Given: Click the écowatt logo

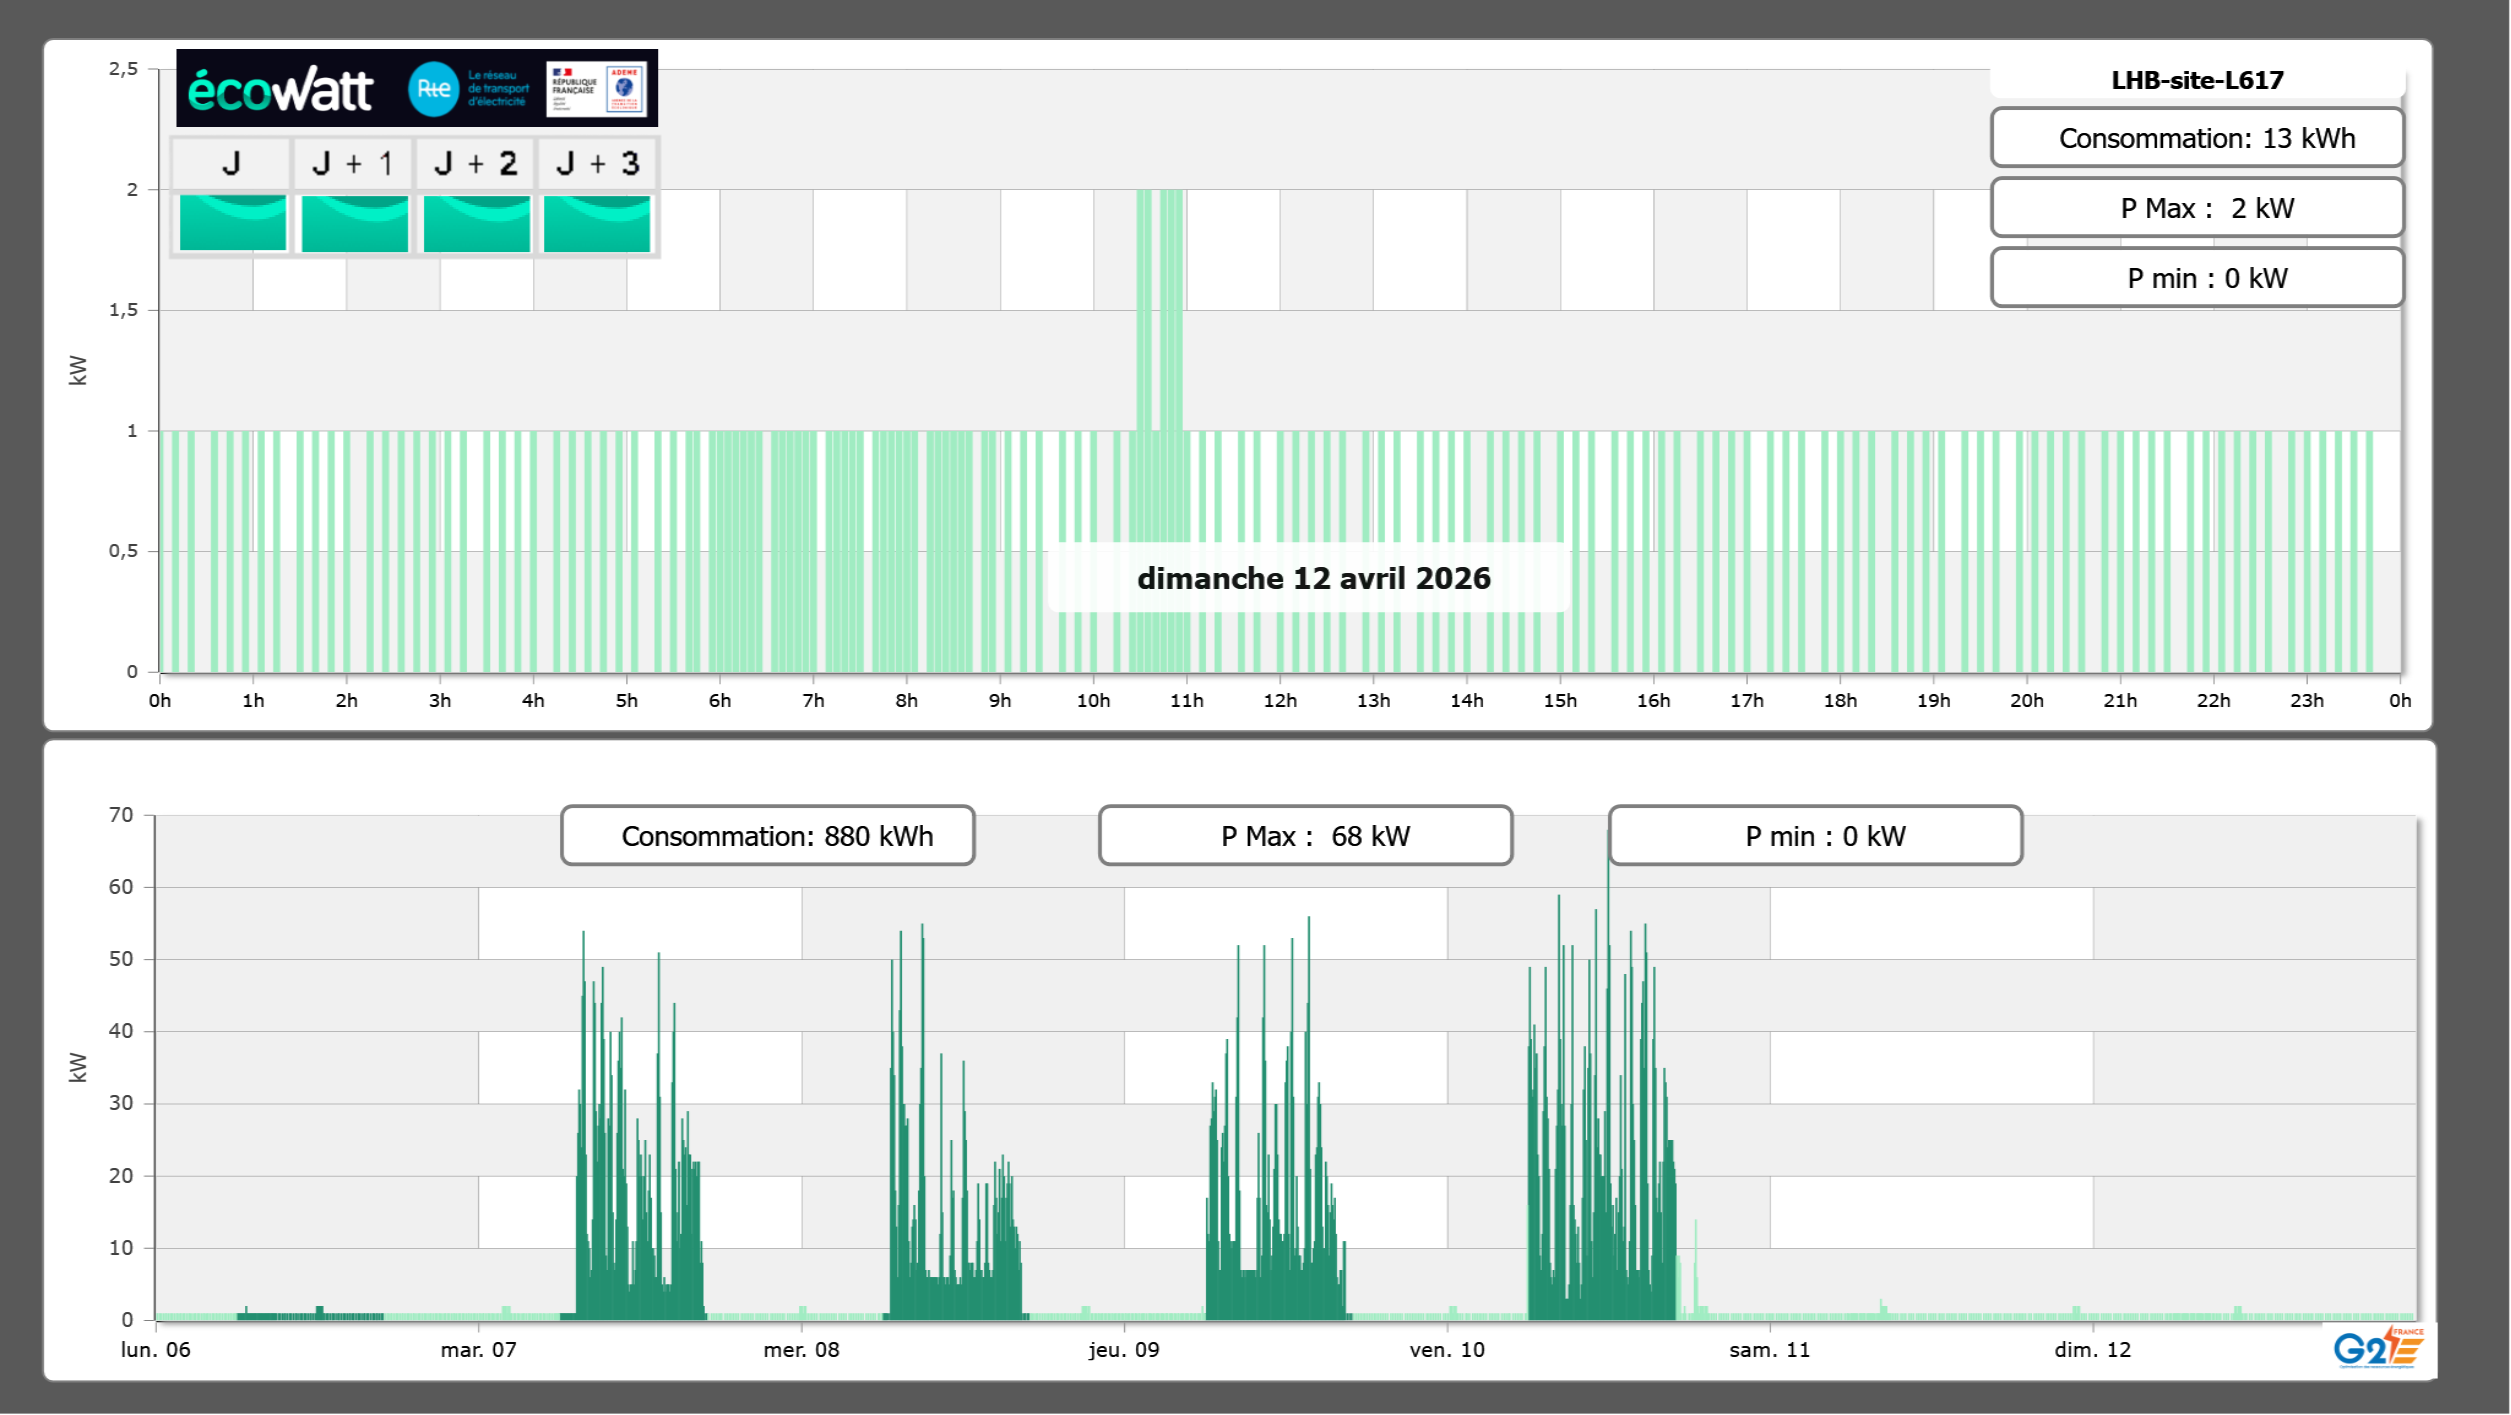Looking at the screenshot, I should (280, 90).
